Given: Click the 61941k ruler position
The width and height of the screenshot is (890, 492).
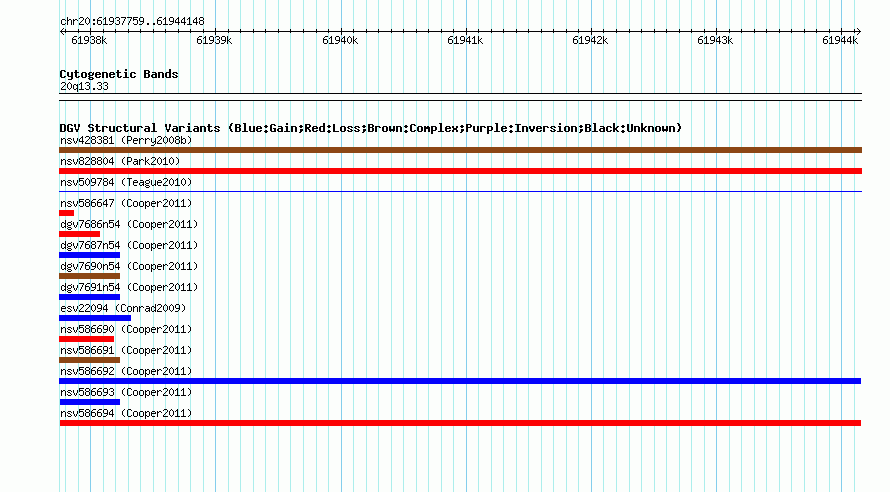Looking at the screenshot, I should click(x=465, y=40).
